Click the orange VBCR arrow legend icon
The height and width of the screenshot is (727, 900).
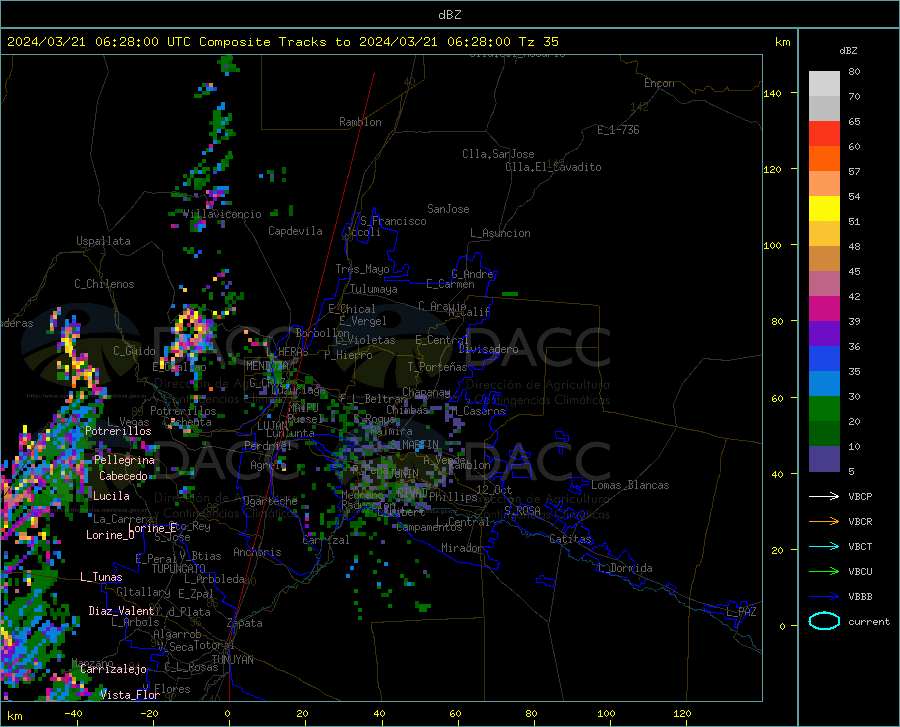click(824, 522)
